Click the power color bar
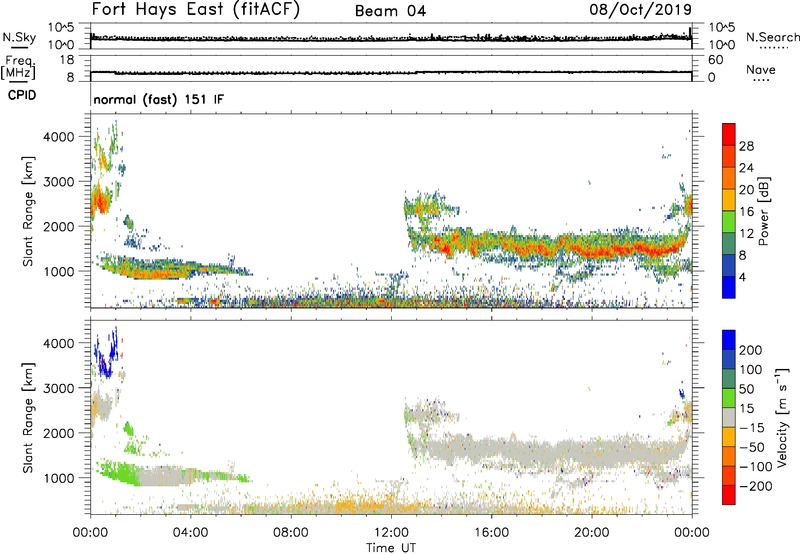The height and width of the screenshot is (554, 800). tap(729, 210)
